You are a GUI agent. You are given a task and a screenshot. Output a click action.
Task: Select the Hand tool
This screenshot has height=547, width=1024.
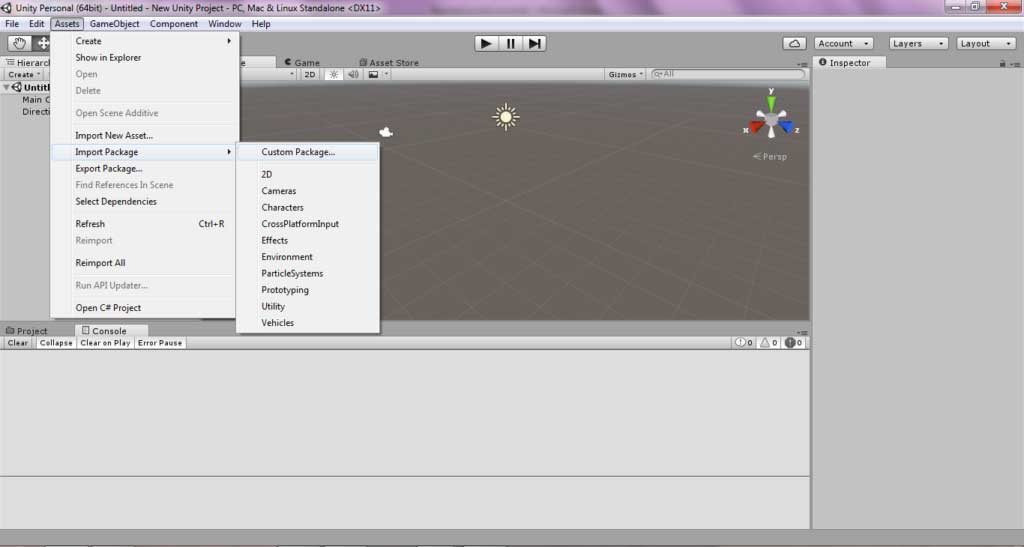pos(19,44)
